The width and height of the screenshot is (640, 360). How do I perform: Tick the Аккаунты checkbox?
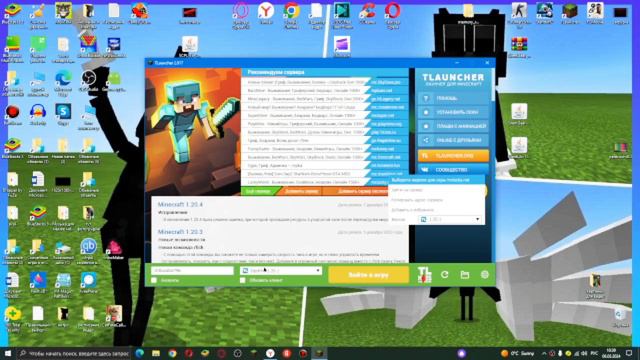[154, 280]
